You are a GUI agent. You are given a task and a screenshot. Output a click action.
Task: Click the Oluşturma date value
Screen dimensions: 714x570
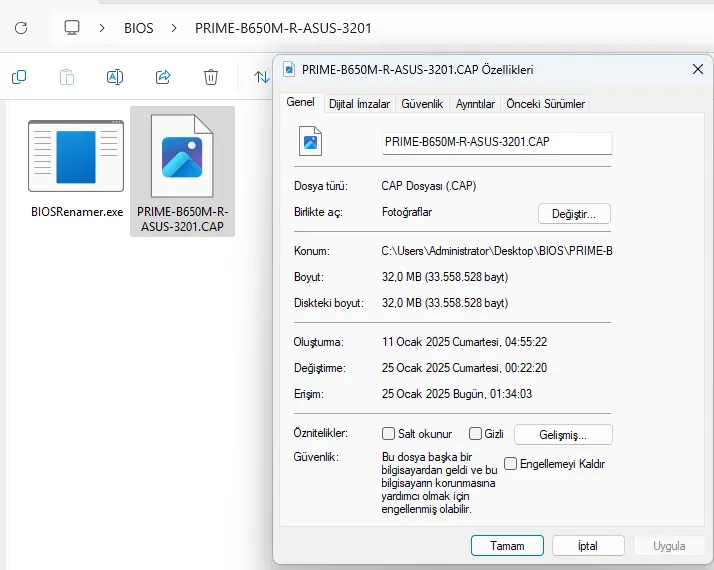click(x=464, y=342)
